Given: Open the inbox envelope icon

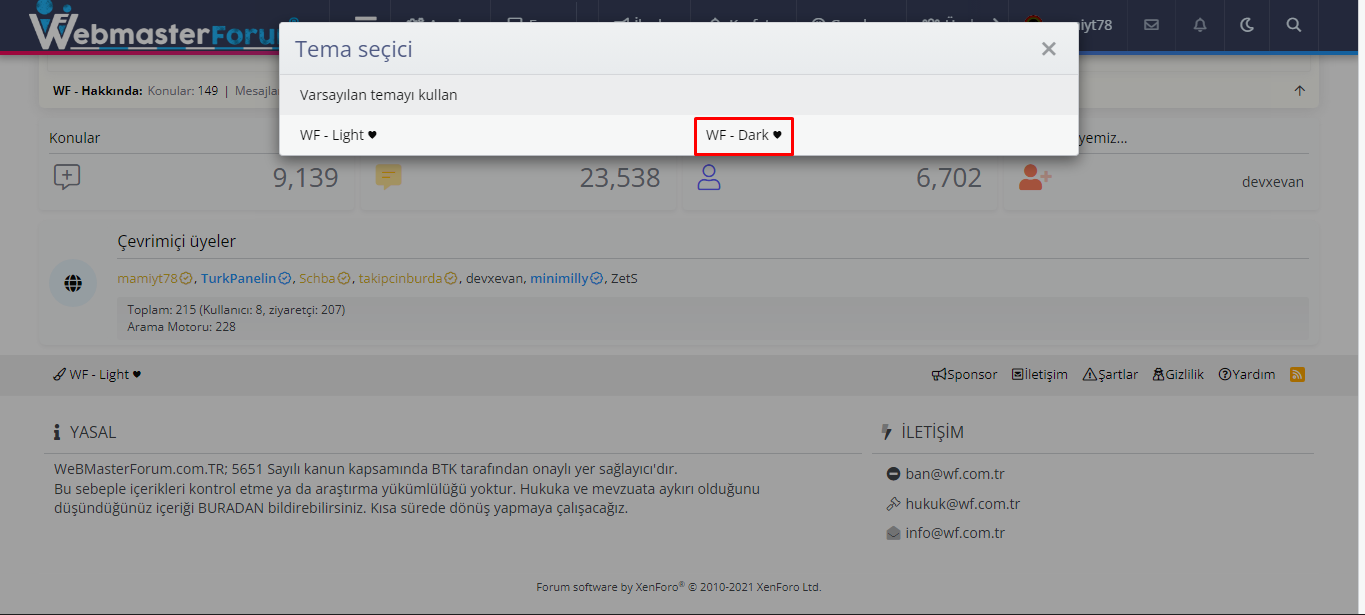Looking at the screenshot, I should coord(1152,25).
